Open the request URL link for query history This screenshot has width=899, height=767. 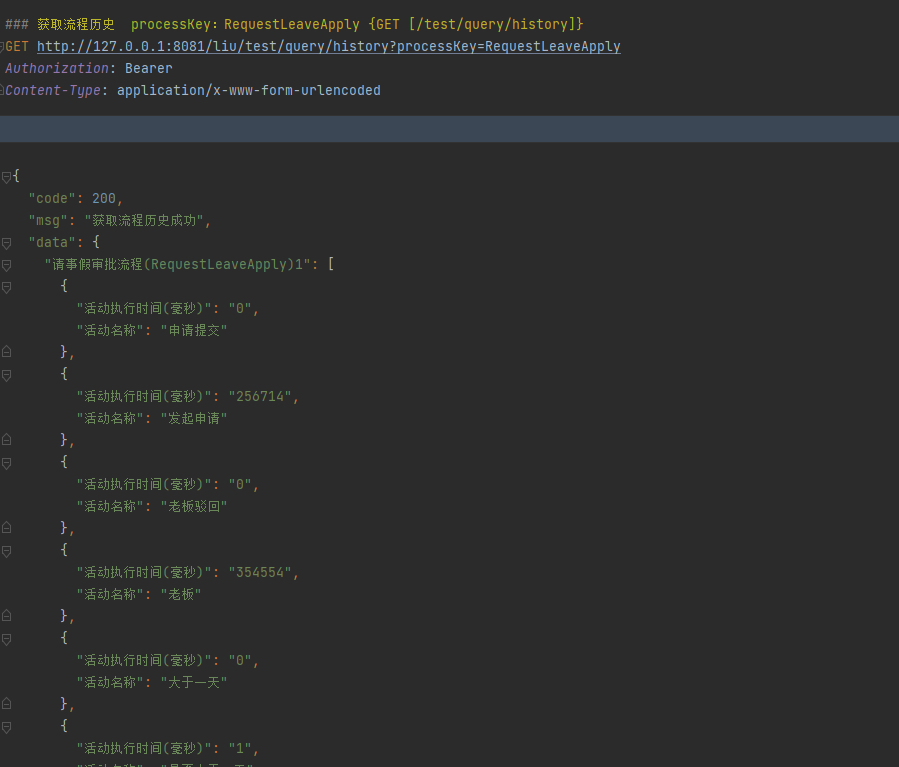click(328, 47)
